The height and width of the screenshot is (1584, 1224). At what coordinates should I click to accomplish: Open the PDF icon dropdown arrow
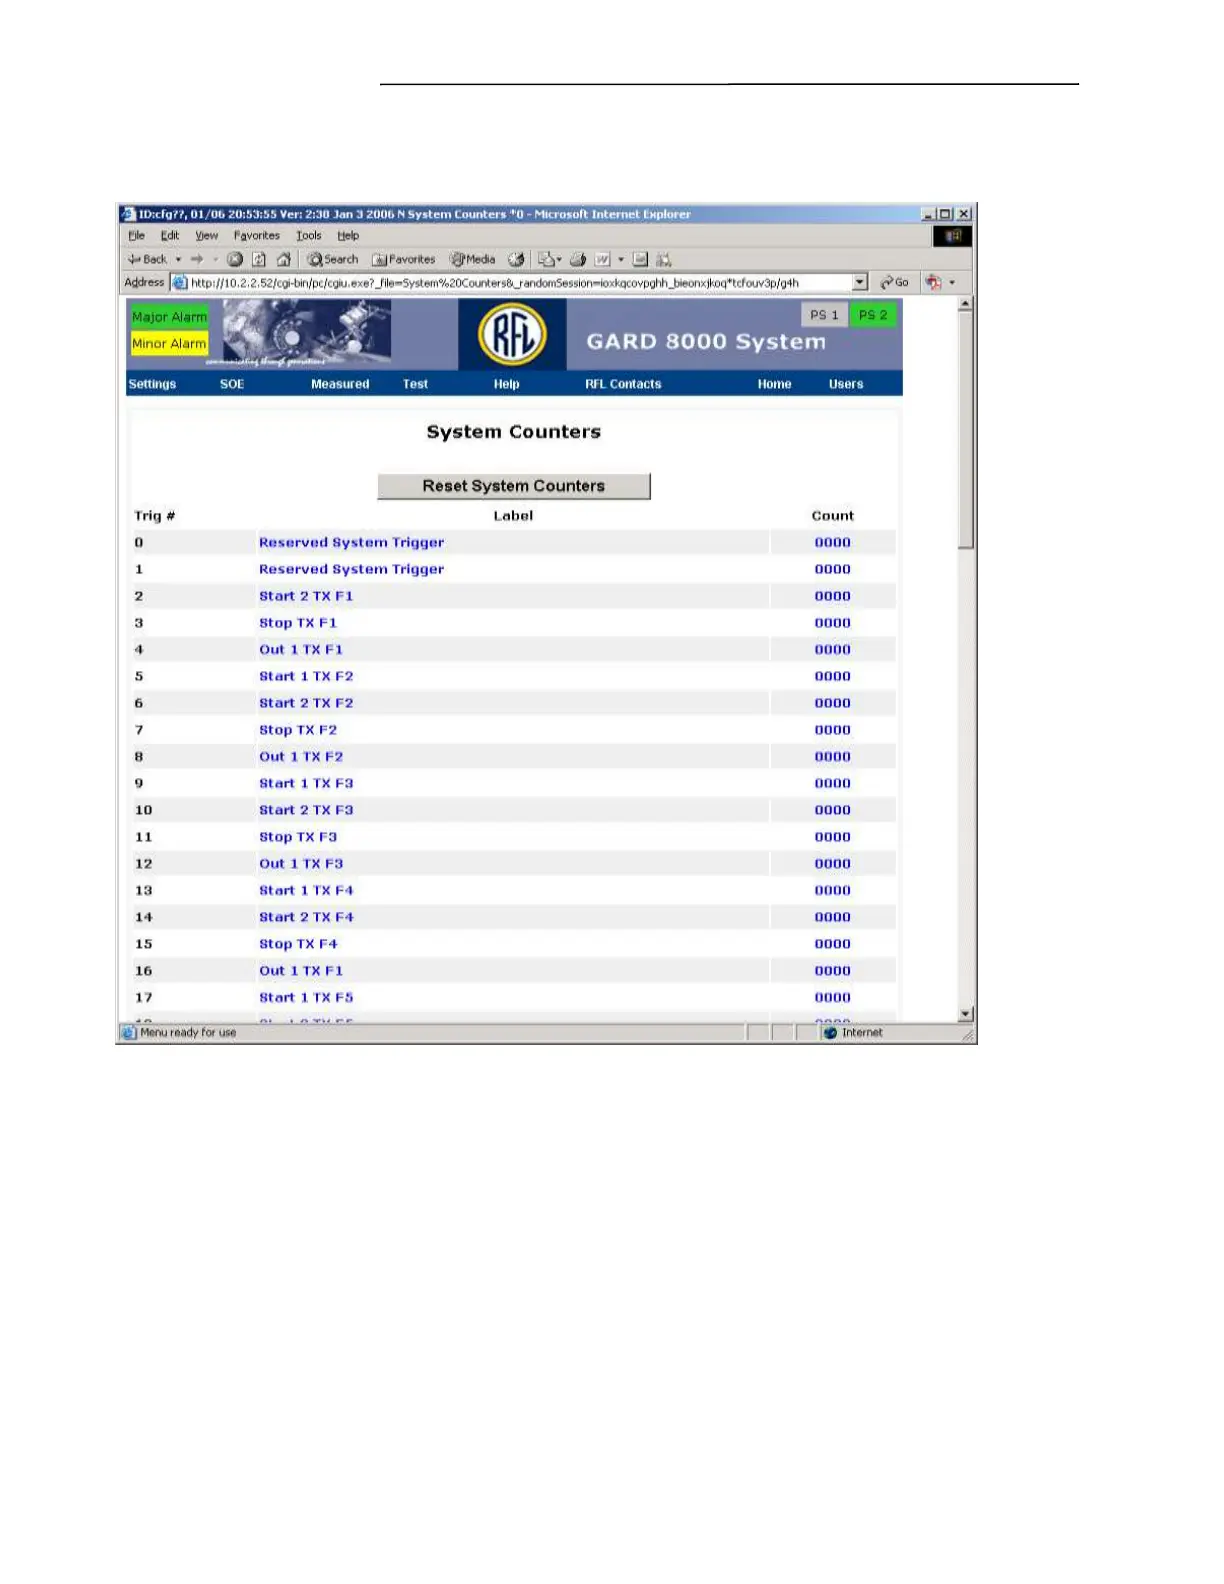952,283
